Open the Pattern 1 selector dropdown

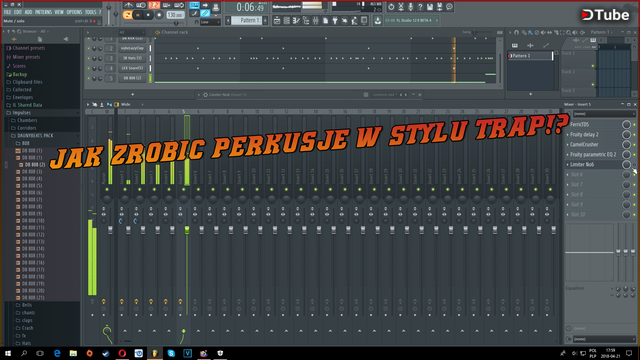pos(247,20)
